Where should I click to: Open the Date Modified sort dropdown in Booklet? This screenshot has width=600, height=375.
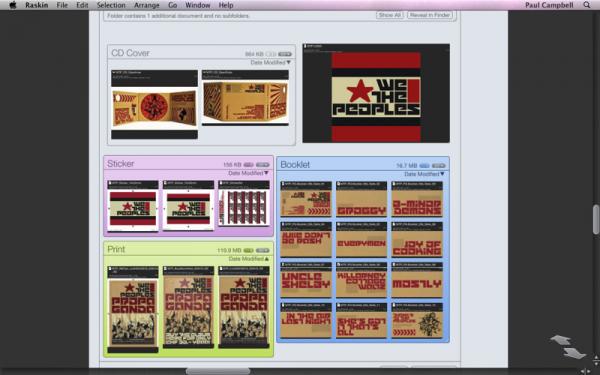coord(424,174)
